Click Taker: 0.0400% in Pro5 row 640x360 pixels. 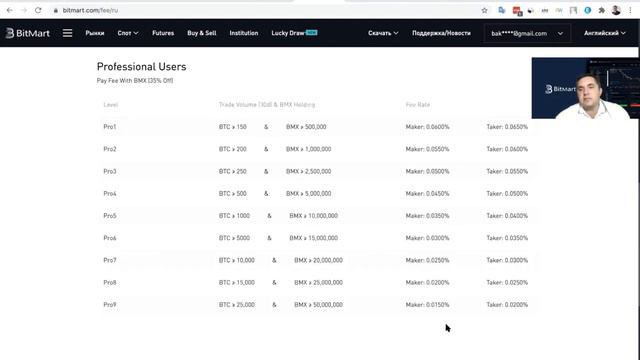(x=507, y=216)
